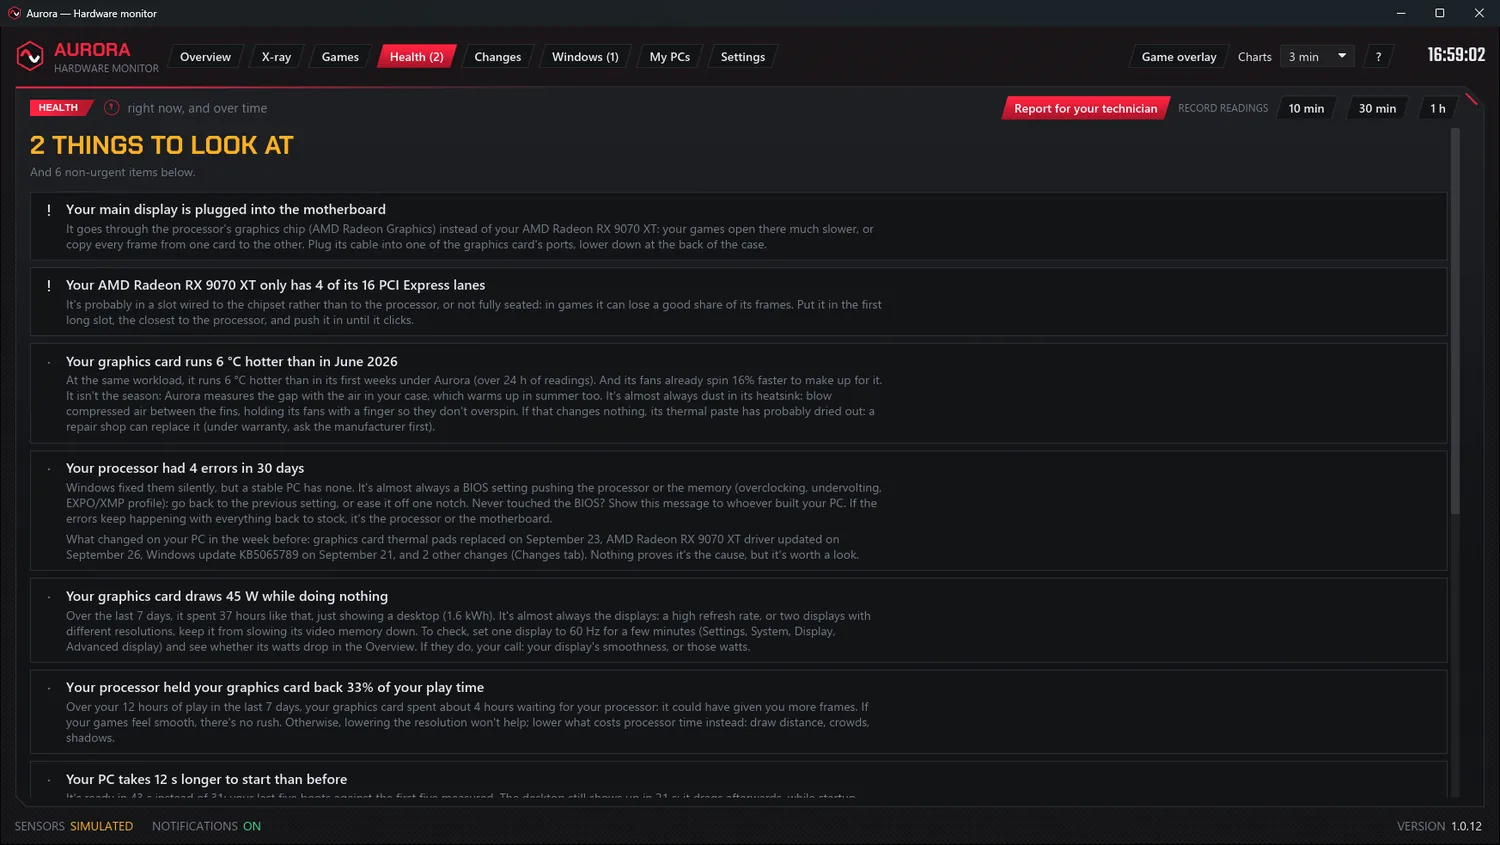Image resolution: width=1500 pixels, height=845 pixels.
Task: Click 'Your processor had 4 errors in 30 days'
Action: (185, 468)
